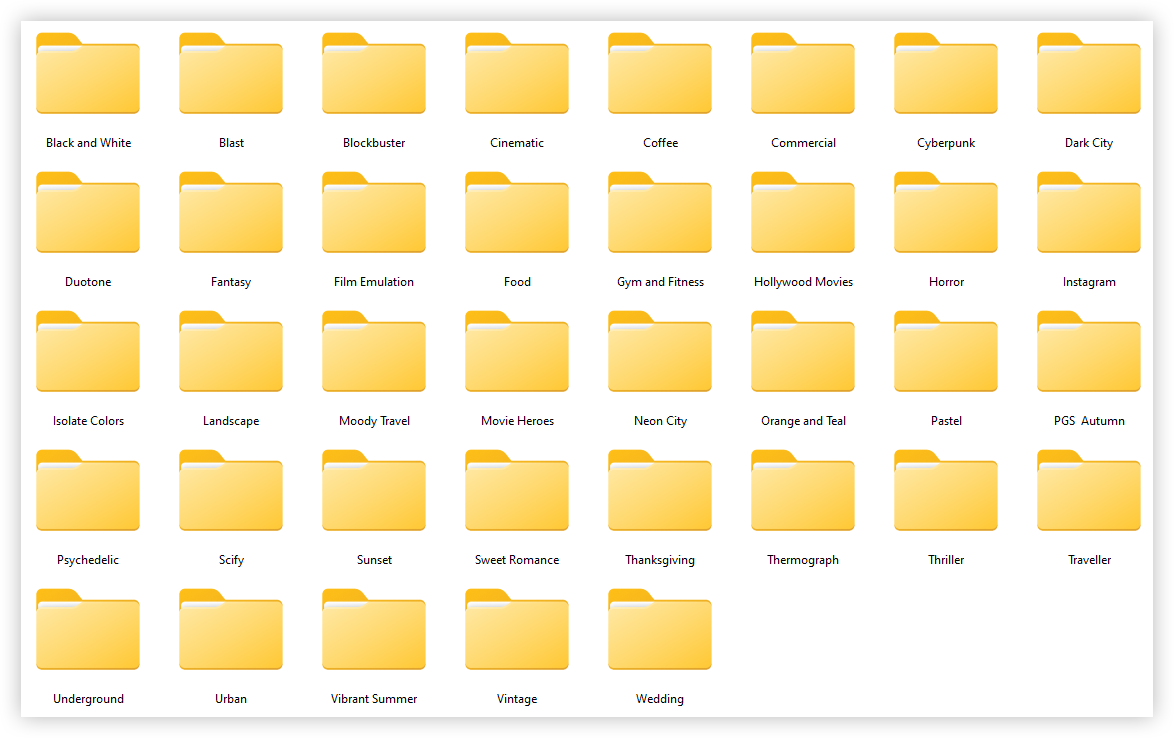
Task: Click the "Instagram" name label
Action: tap(1089, 282)
